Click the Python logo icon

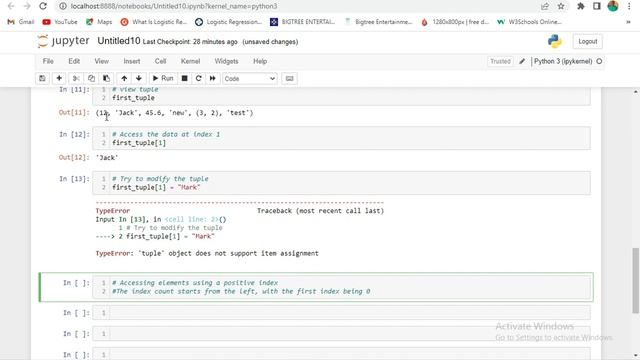pyautogui.click(x=555, y=41)
